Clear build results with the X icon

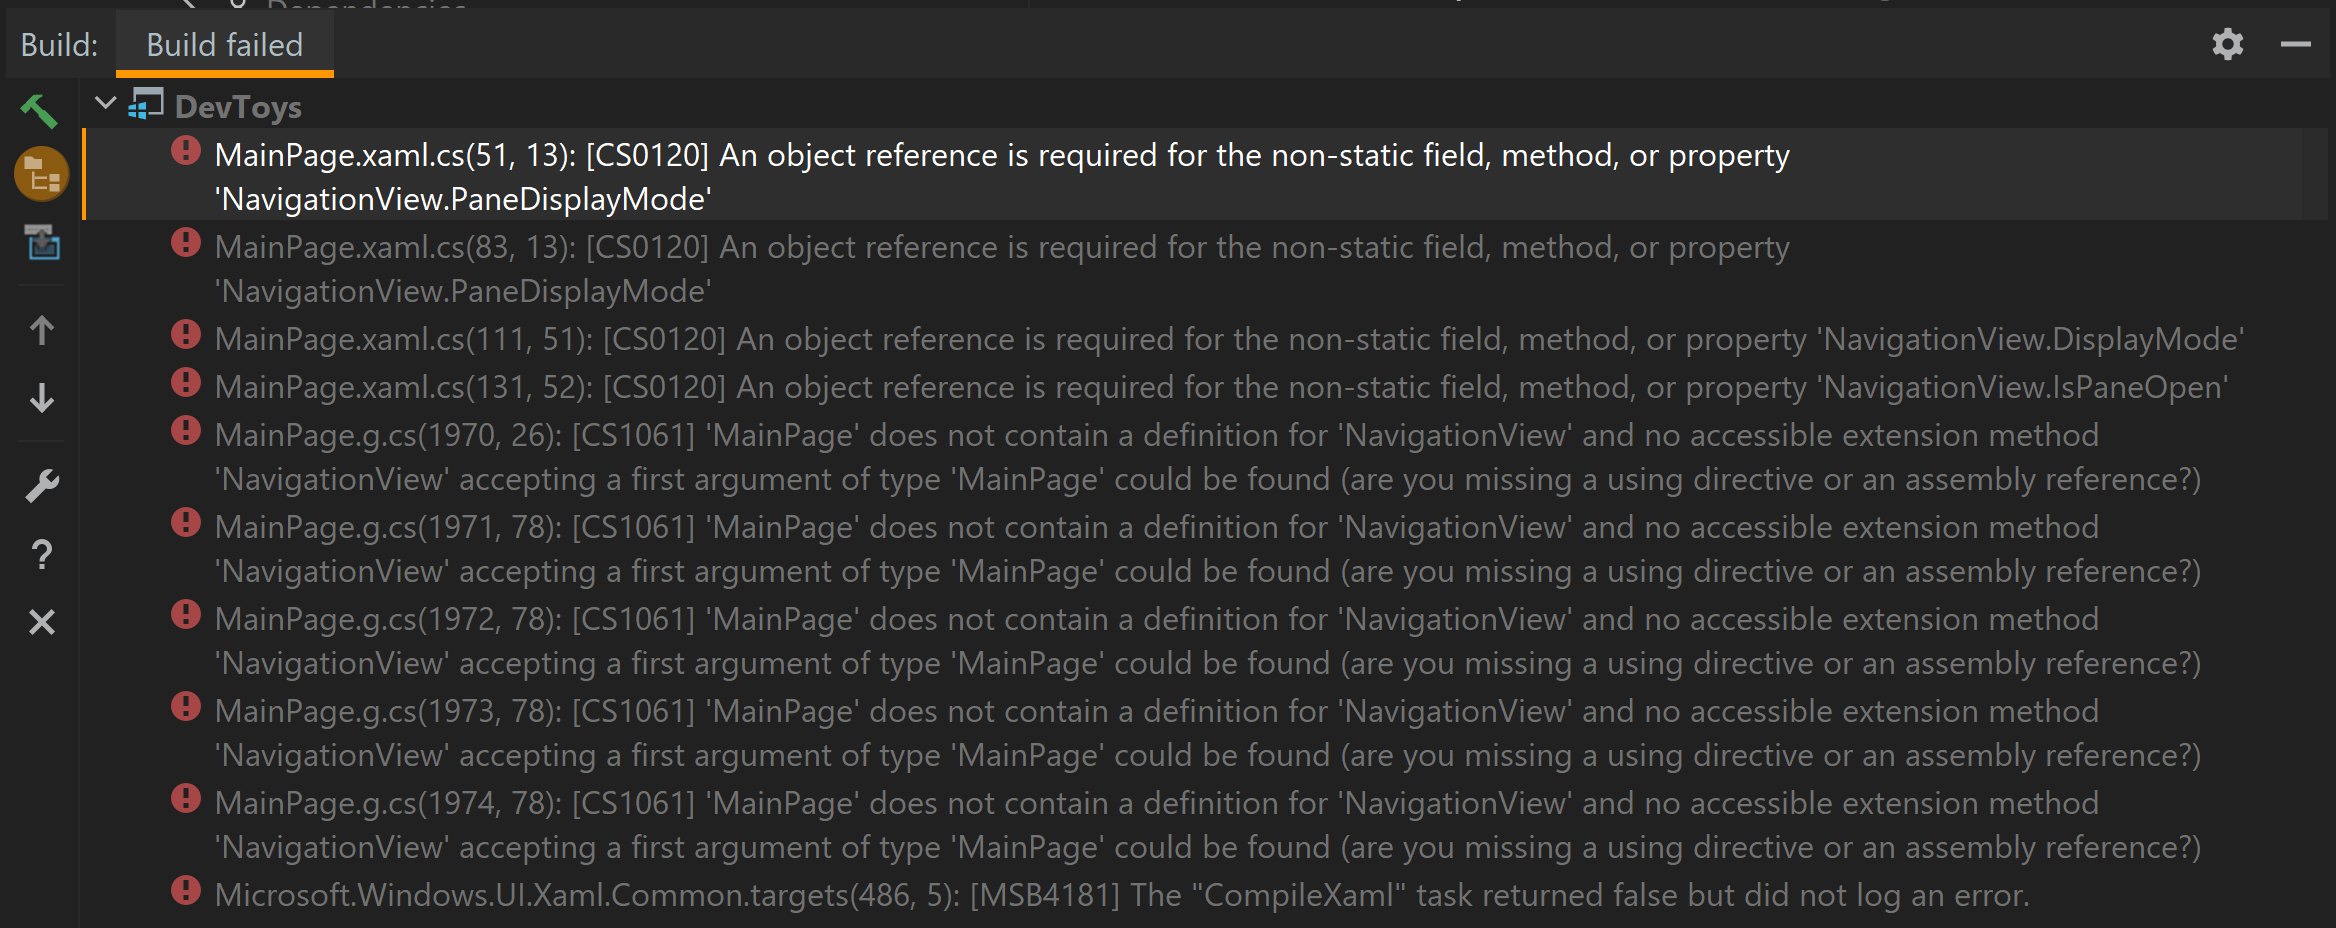tap(41, 622)
